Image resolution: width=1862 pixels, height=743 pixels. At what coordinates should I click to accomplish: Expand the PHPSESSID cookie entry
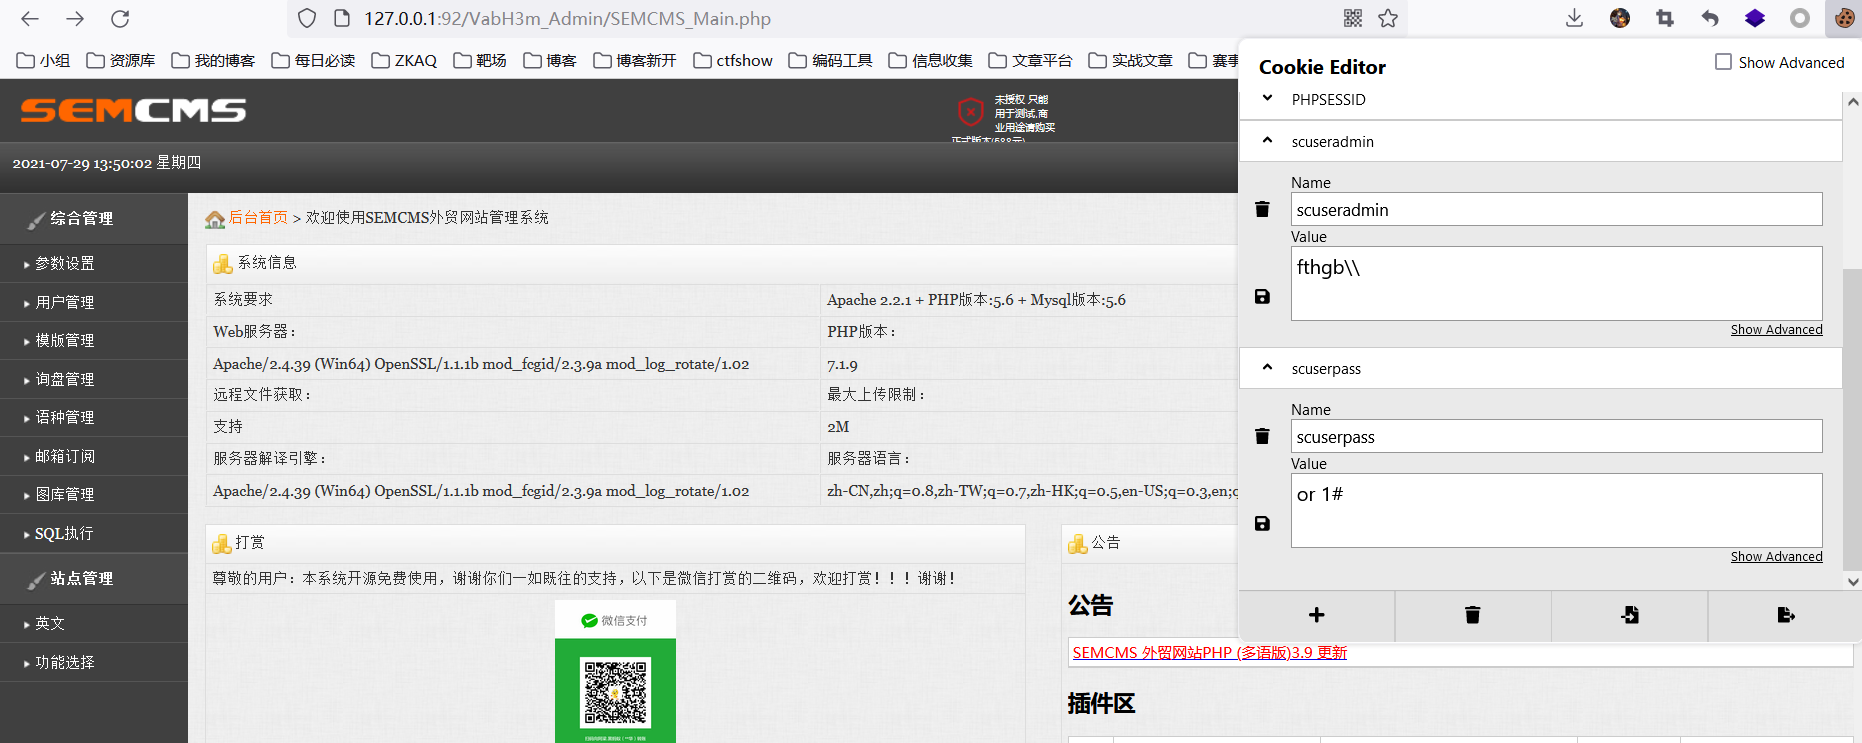1268,99
